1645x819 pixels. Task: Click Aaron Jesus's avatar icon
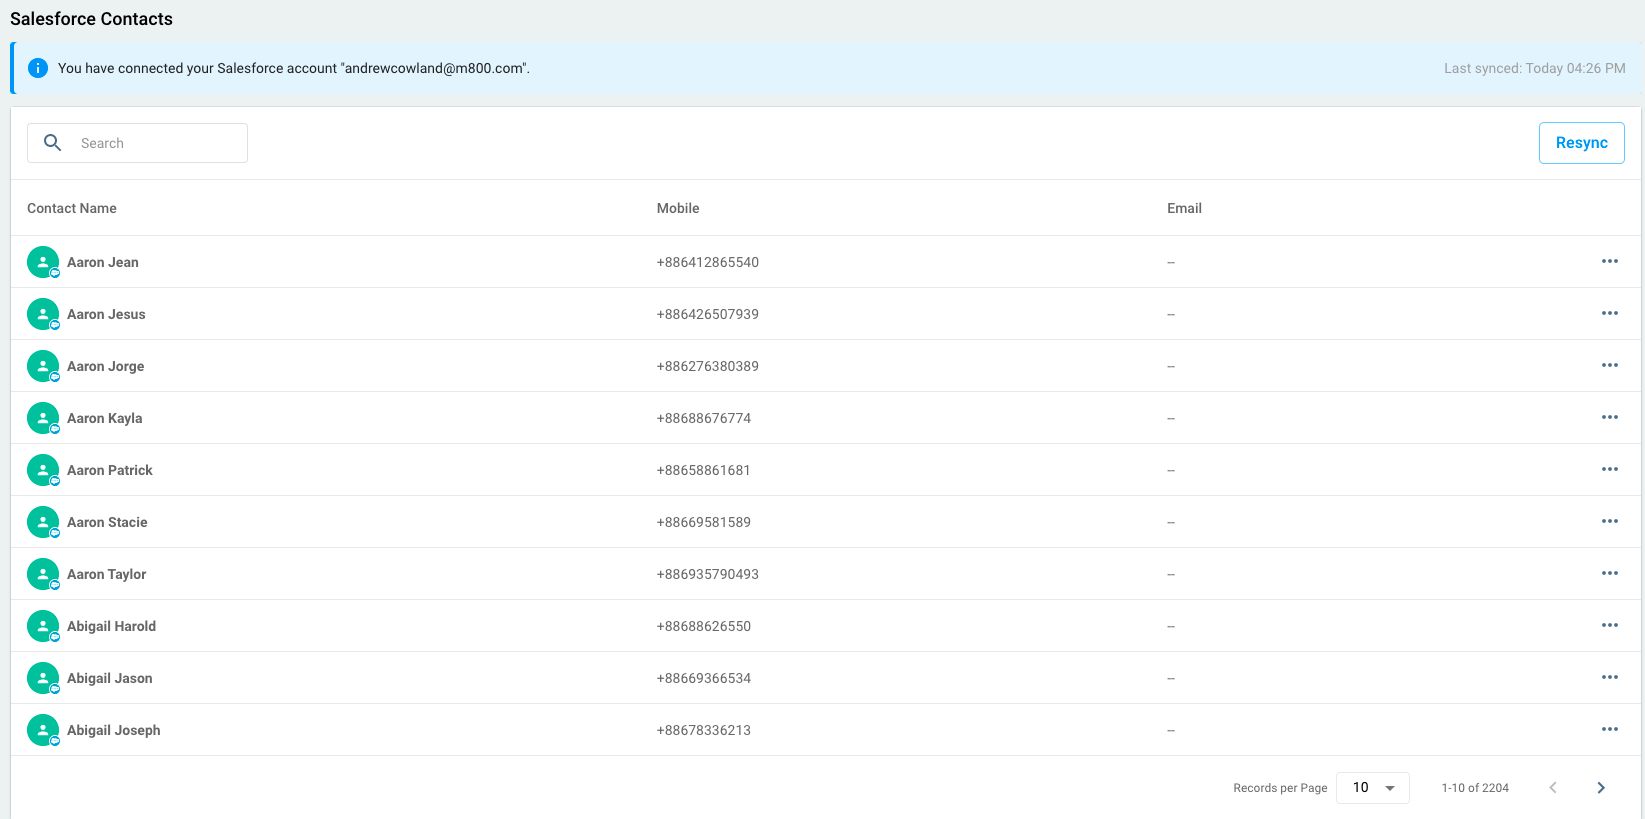tap(43, 314)
